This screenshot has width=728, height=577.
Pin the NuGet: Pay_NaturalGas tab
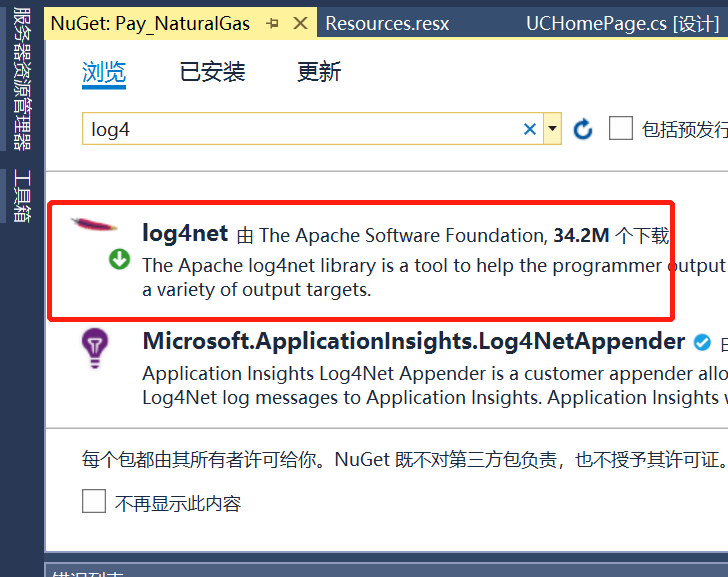tap(272, 23)
